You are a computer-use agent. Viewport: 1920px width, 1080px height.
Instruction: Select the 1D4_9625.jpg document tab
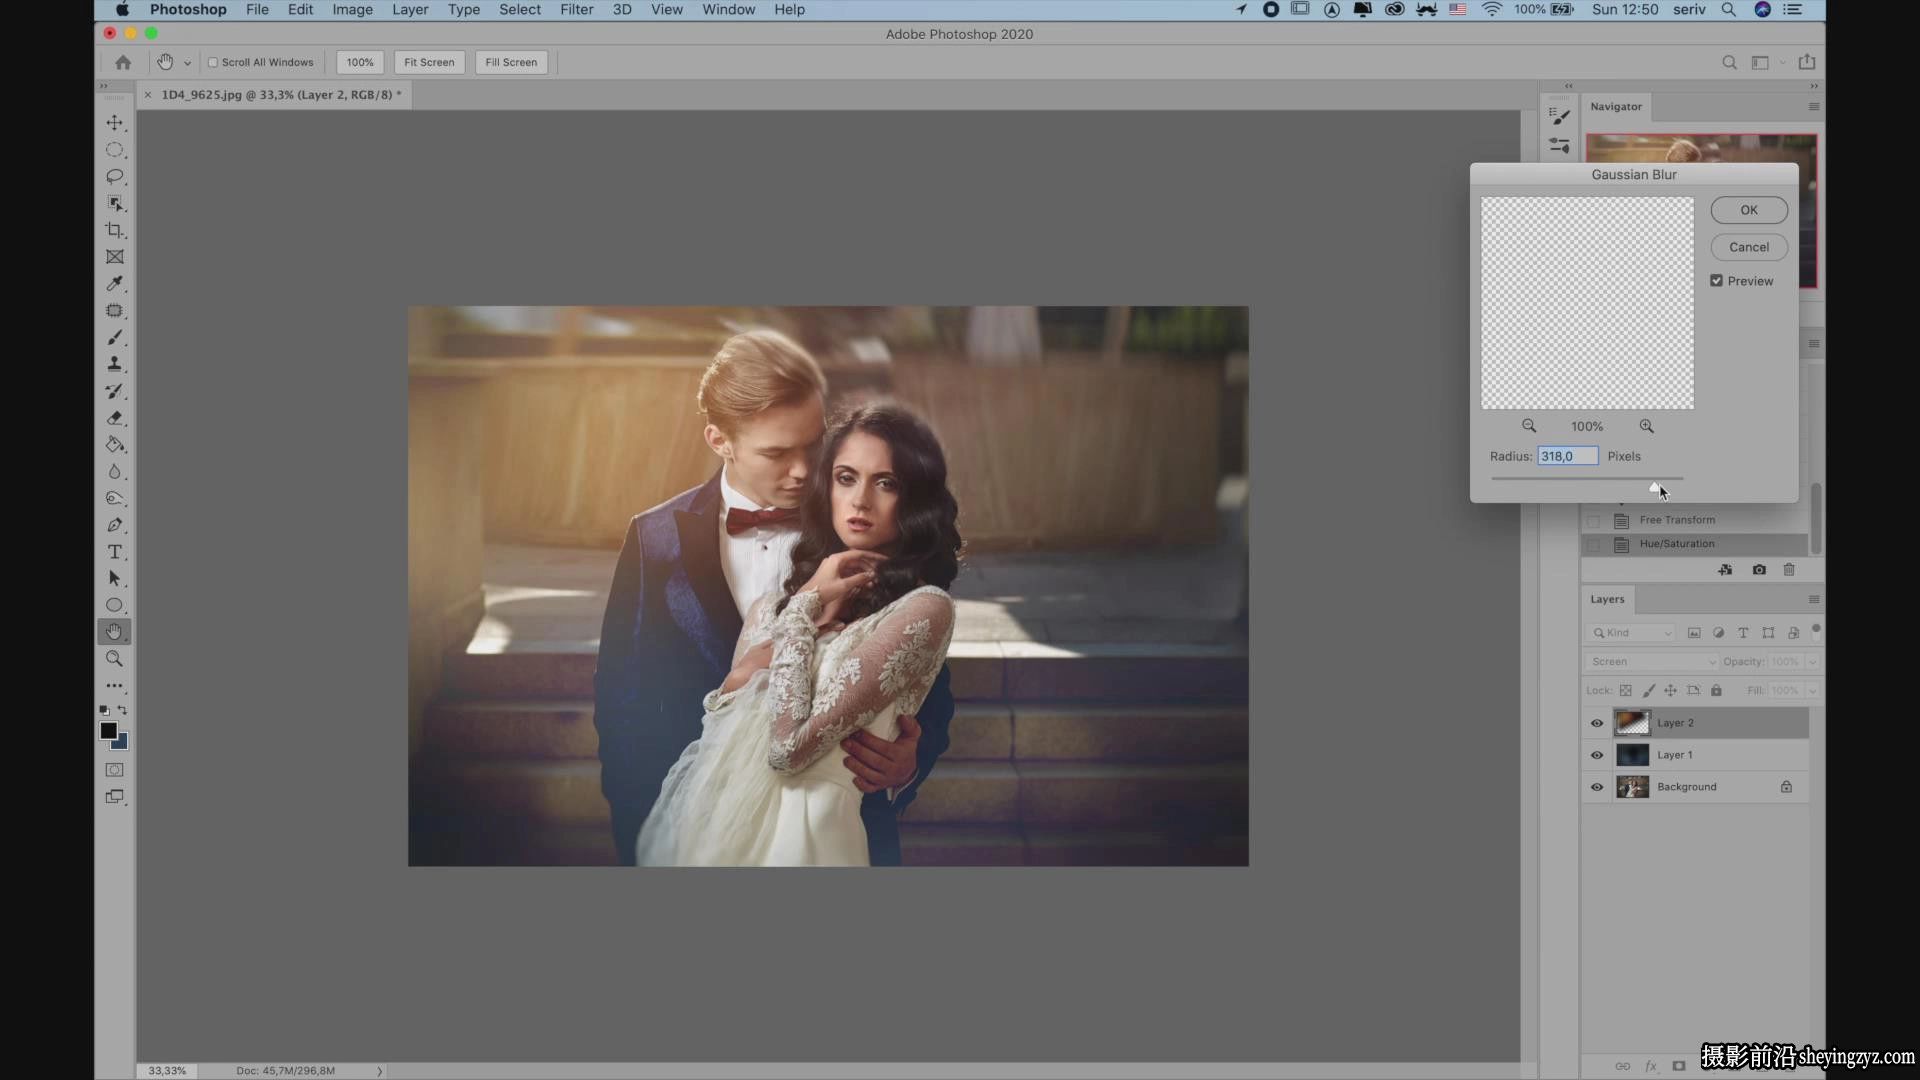281,95
